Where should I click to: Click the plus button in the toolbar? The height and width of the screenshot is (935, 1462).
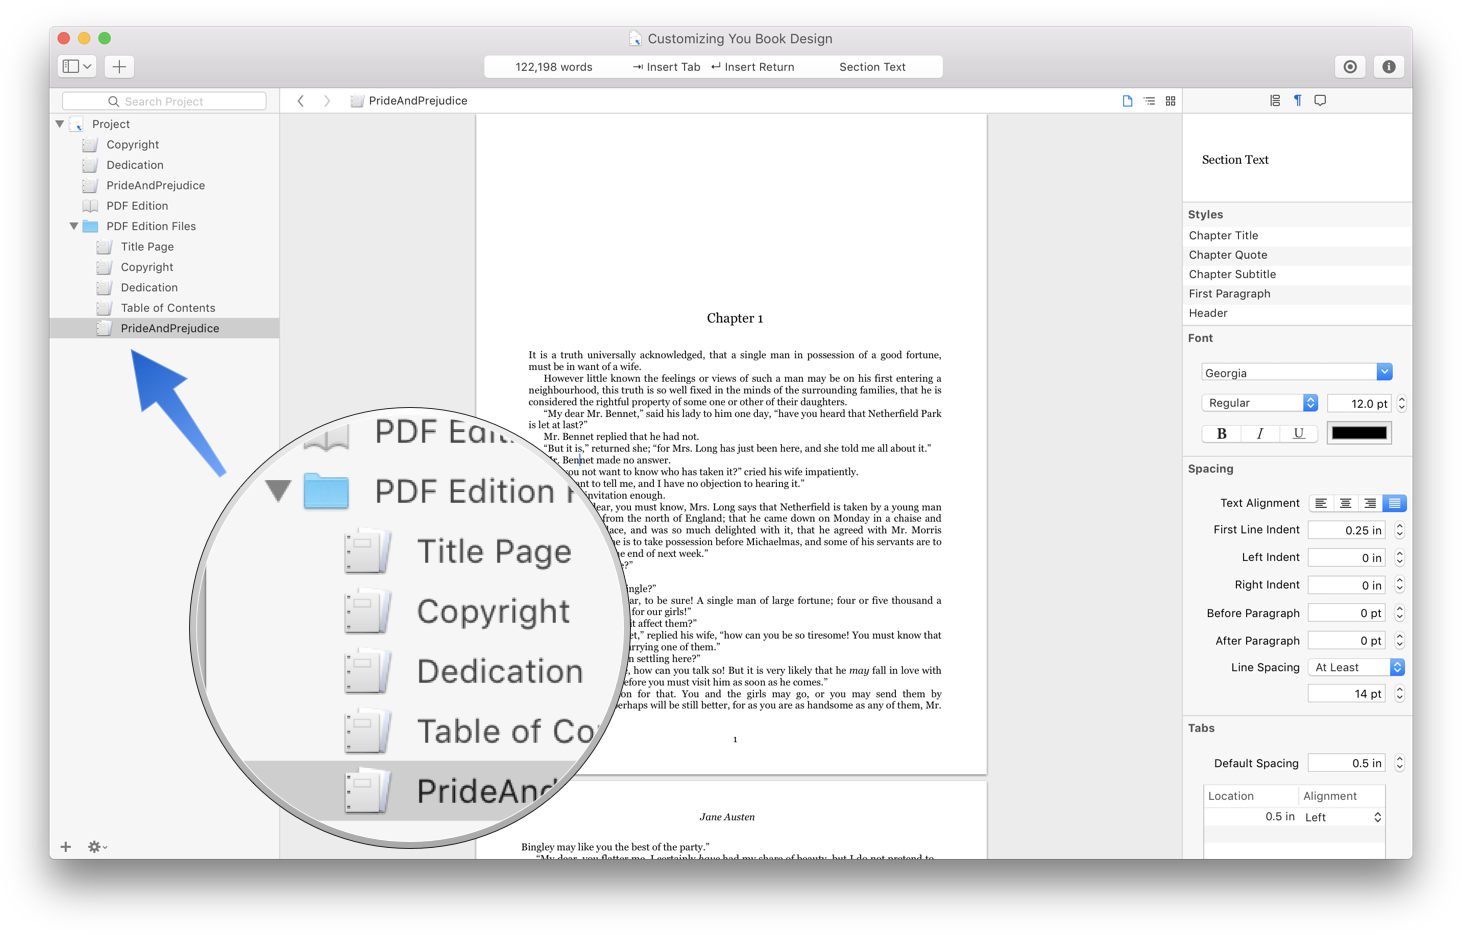[119, 66]
